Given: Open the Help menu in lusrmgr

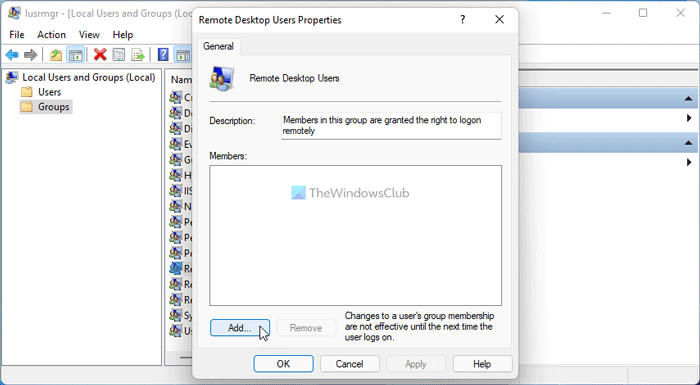Looking at the screenshot, I should click(x=122, y=34).
